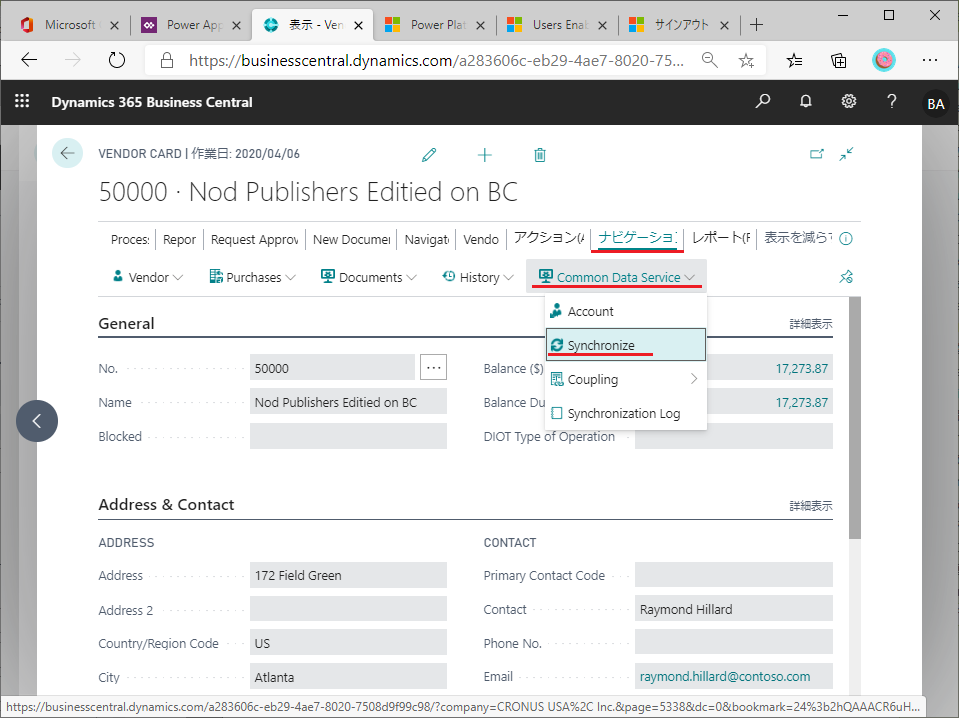Open the New Document action tab
The width and height of the screenshot is (959, 718).
(x=352, y=239)
